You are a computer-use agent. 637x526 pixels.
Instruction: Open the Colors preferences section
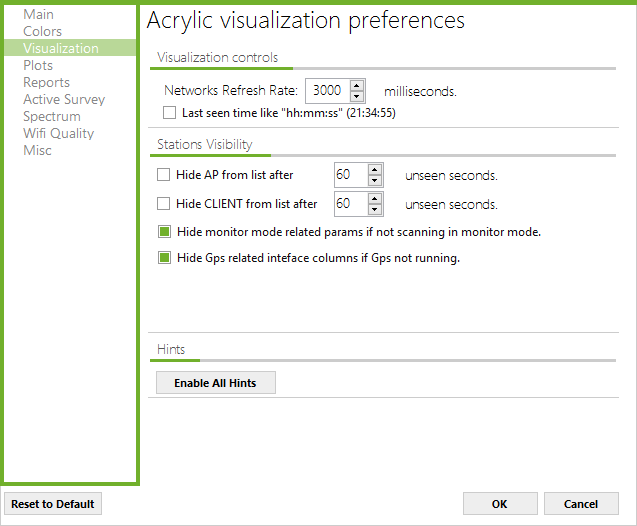pyautogui.click(x=43, y=31)
